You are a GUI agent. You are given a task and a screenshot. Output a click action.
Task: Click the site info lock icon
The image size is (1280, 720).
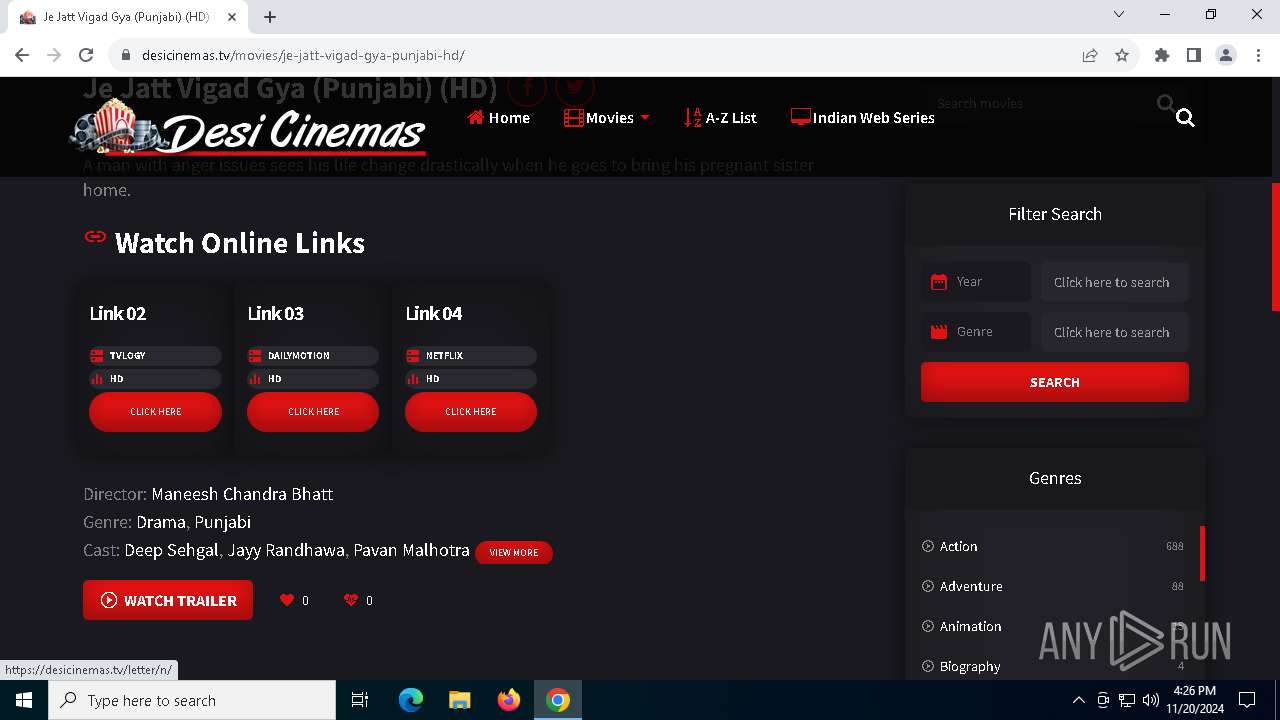125,56
